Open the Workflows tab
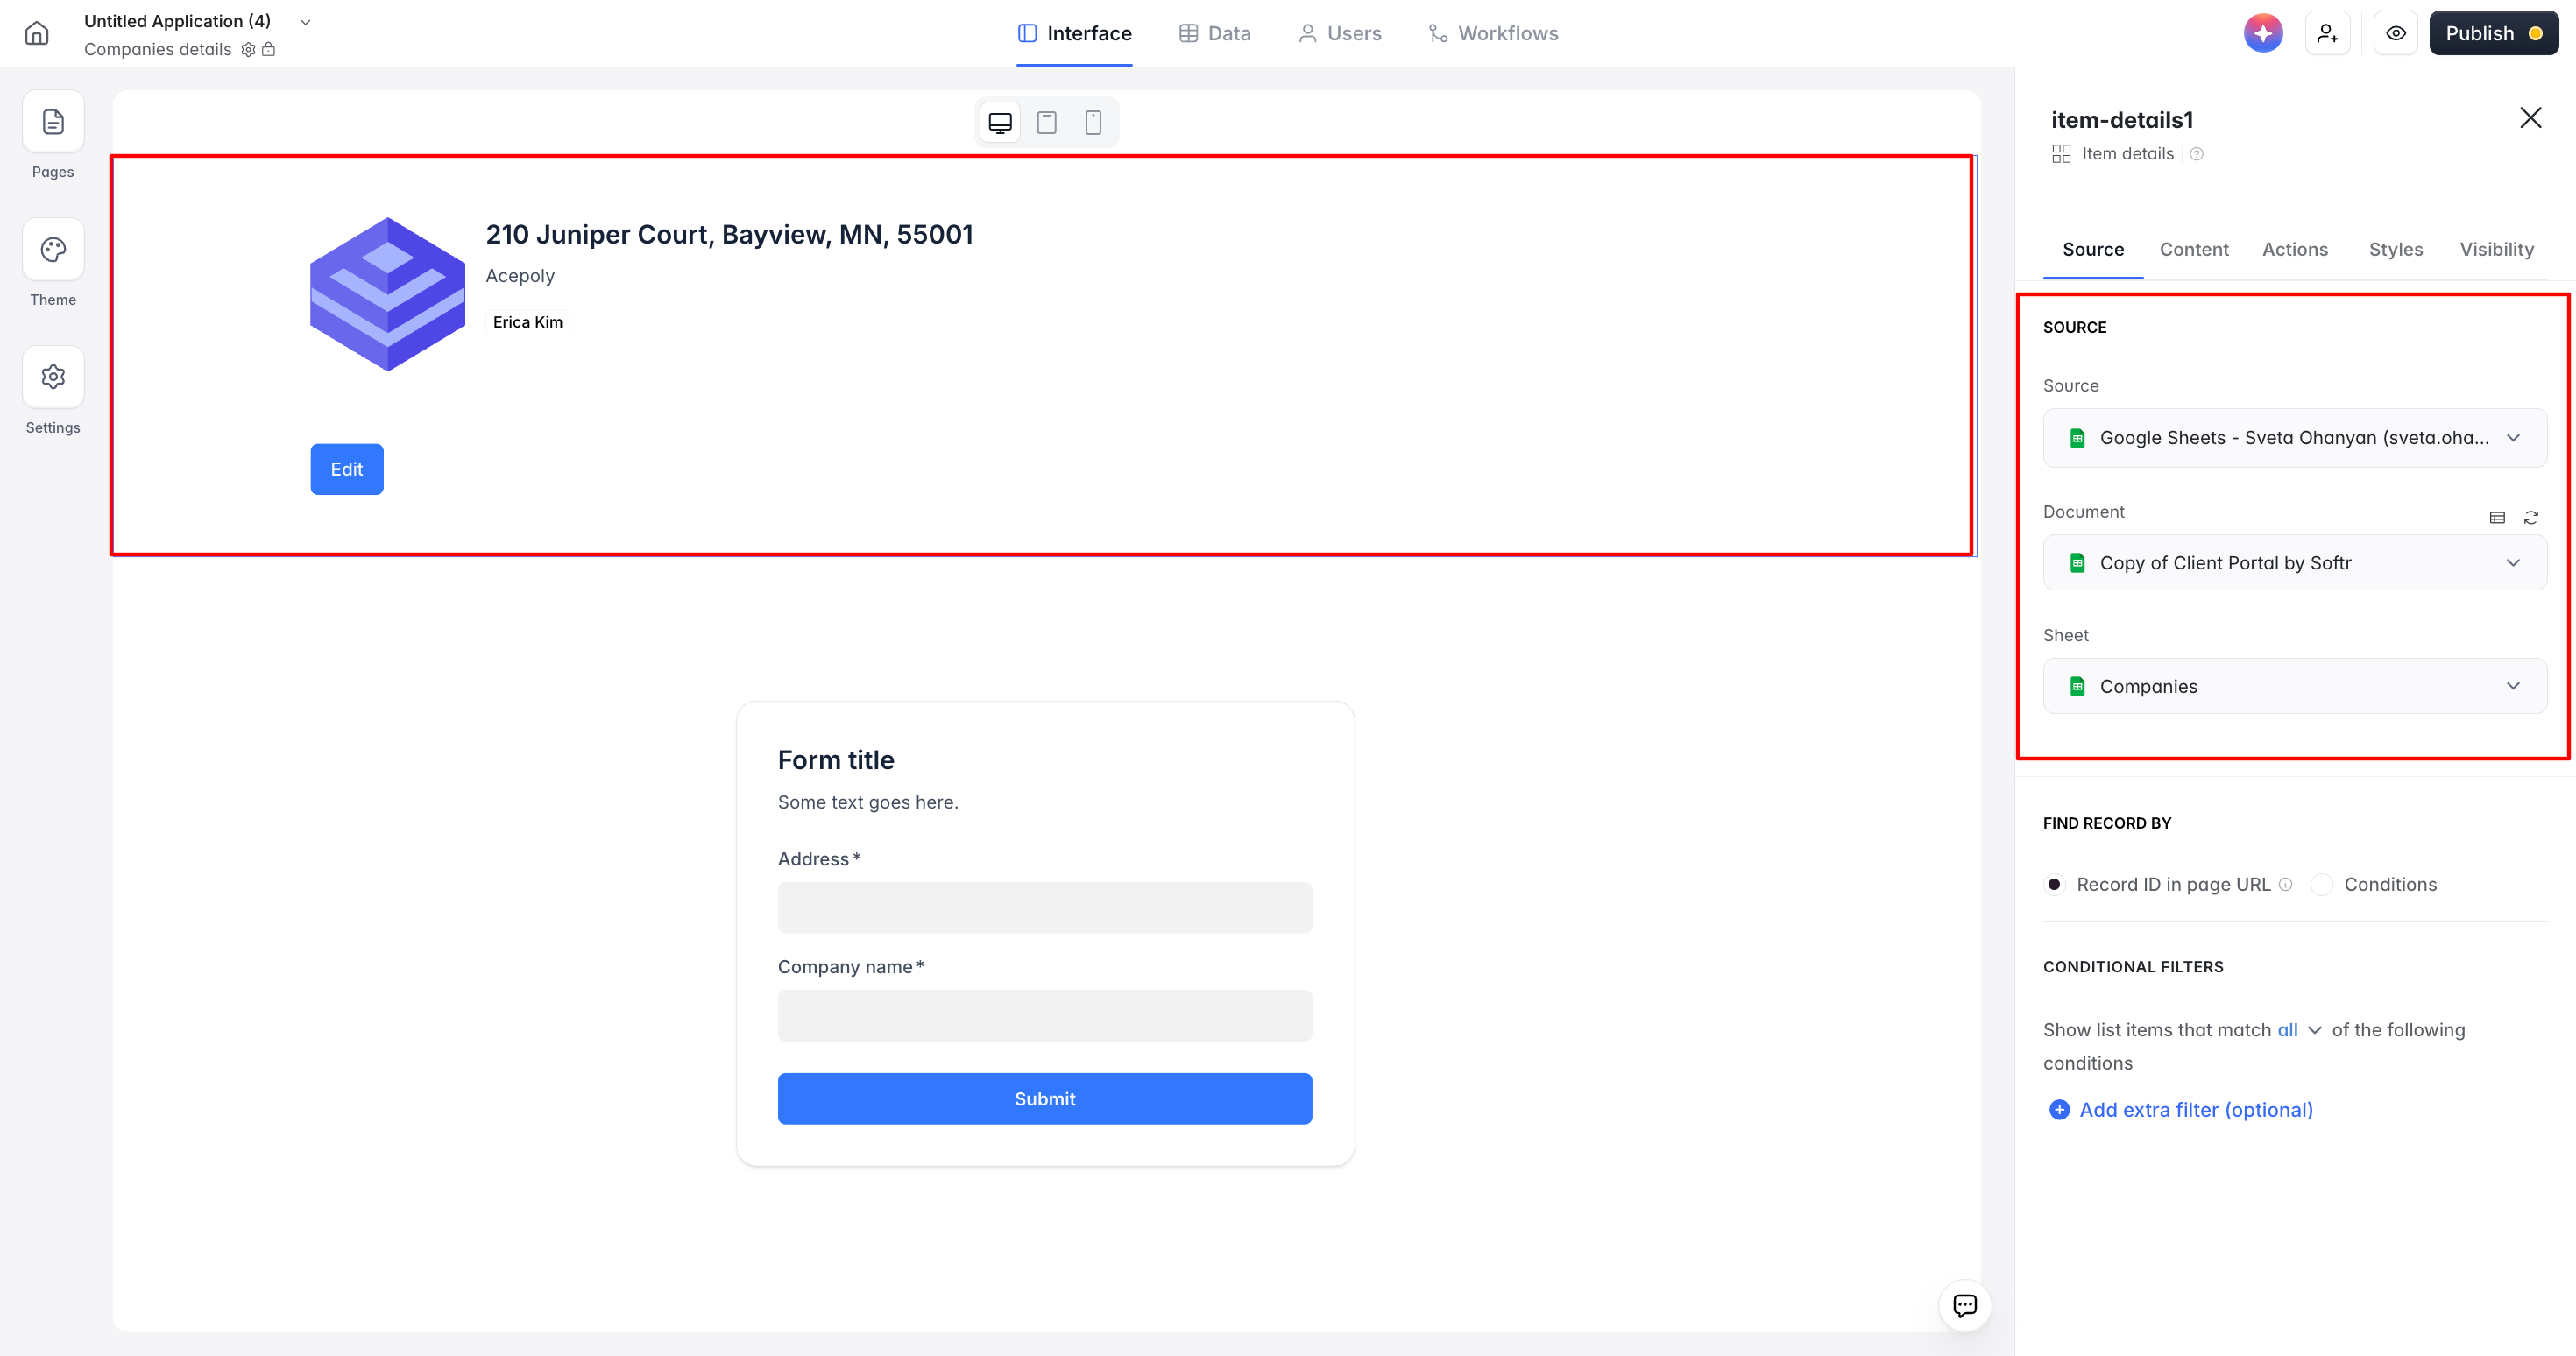Image resolution: width=2576 pixels, height=1356 pixels. 1493,33
